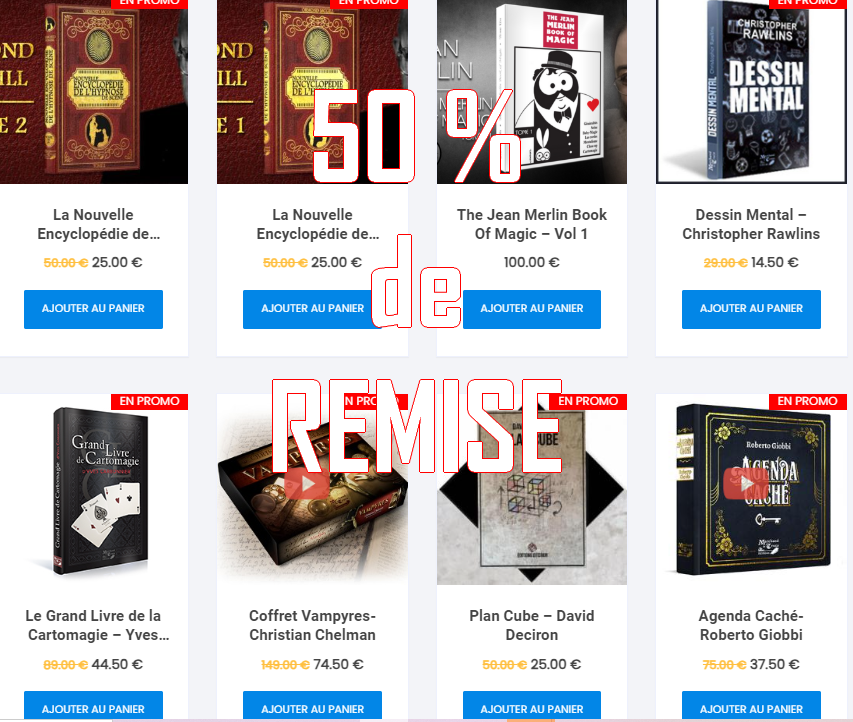Add Plan Cube to cart
Image resolution: width=853 pixels, height=722 pixels.
531,706
